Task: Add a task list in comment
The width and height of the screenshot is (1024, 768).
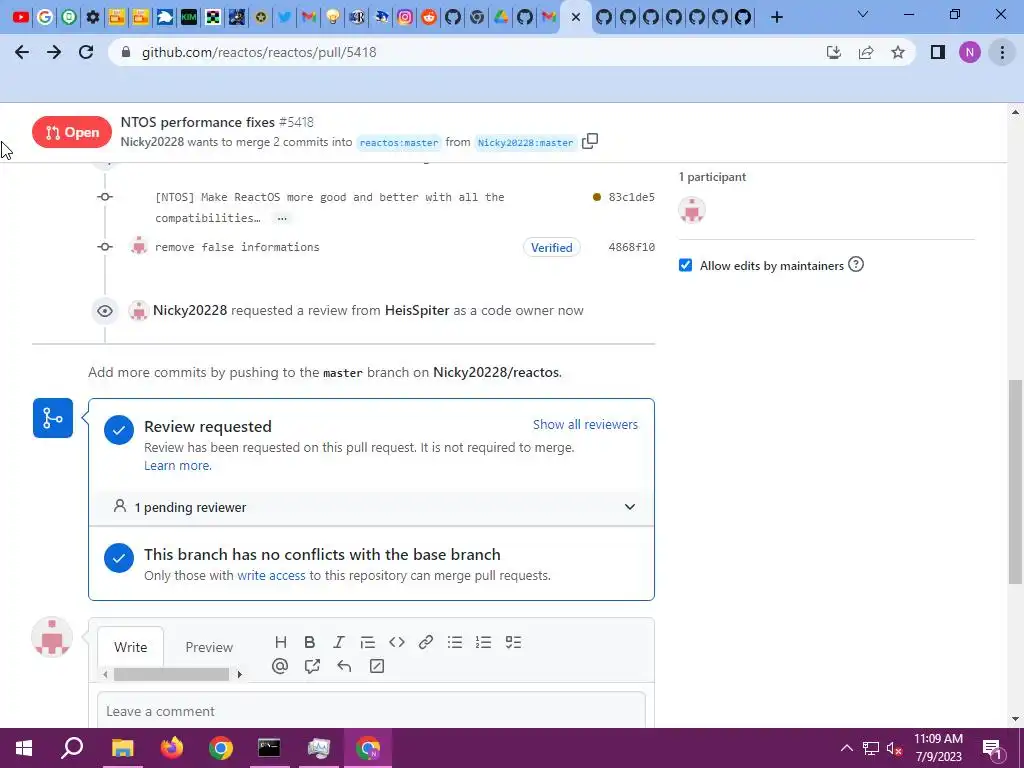Action: 513,642
